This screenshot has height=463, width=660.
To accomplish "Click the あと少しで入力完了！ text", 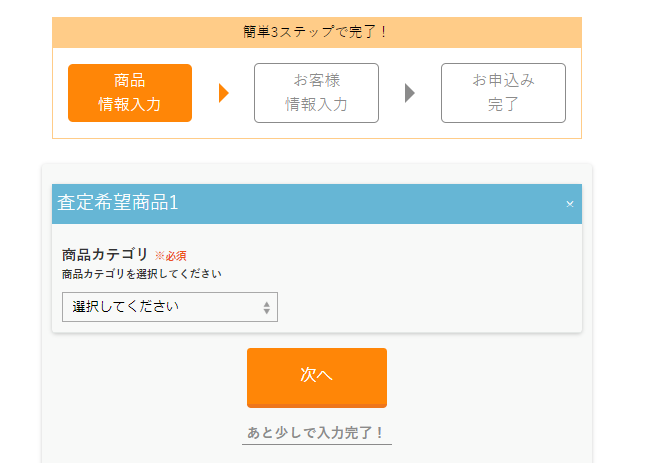I will [317, 432].
